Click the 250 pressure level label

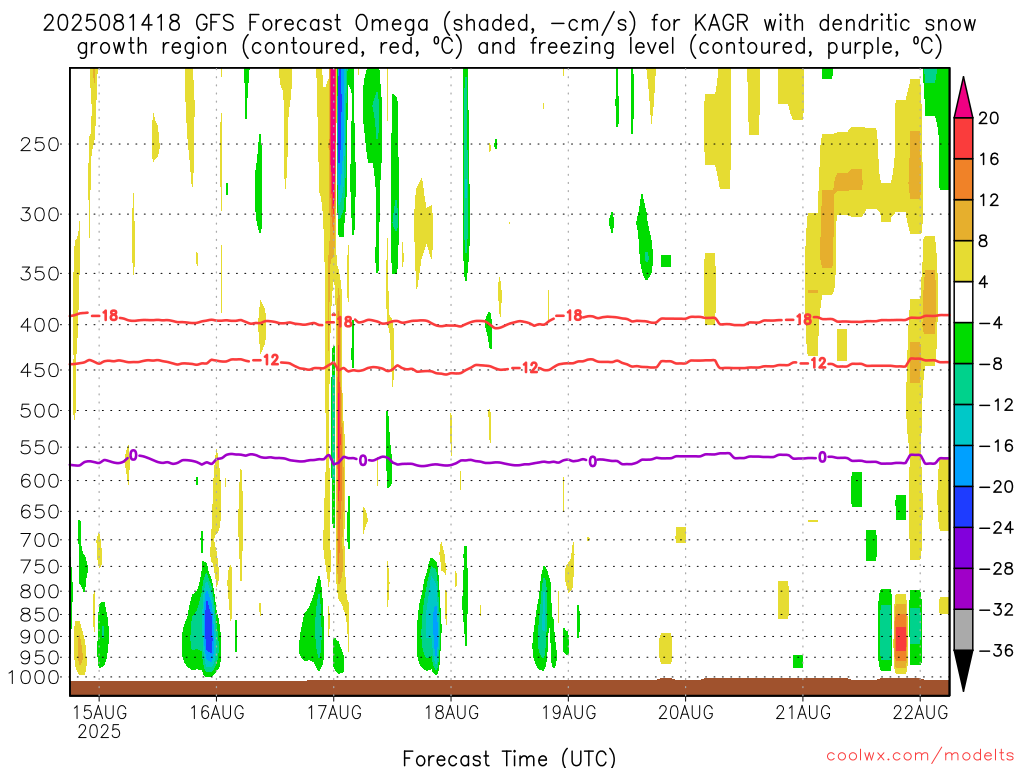(x=39, y=144)
